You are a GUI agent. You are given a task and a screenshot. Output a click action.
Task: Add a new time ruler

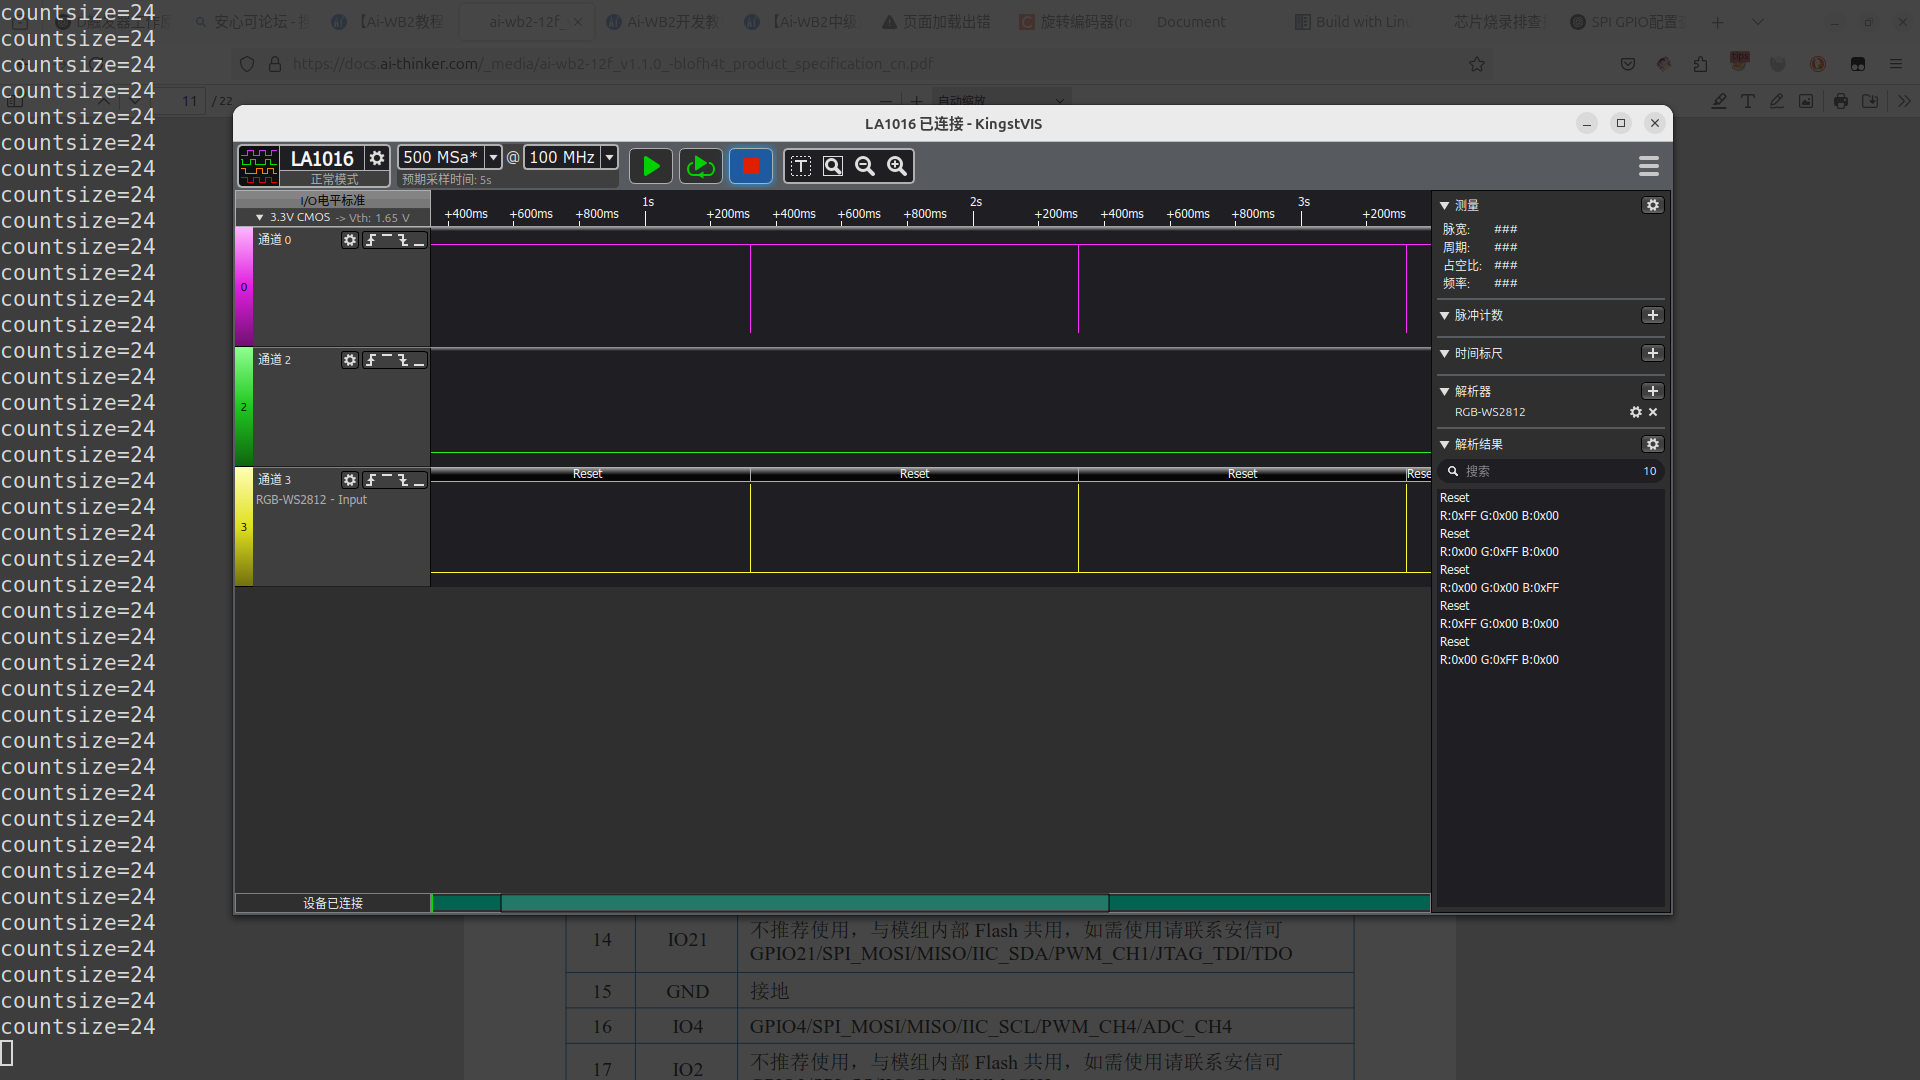tap(1653, 353)
